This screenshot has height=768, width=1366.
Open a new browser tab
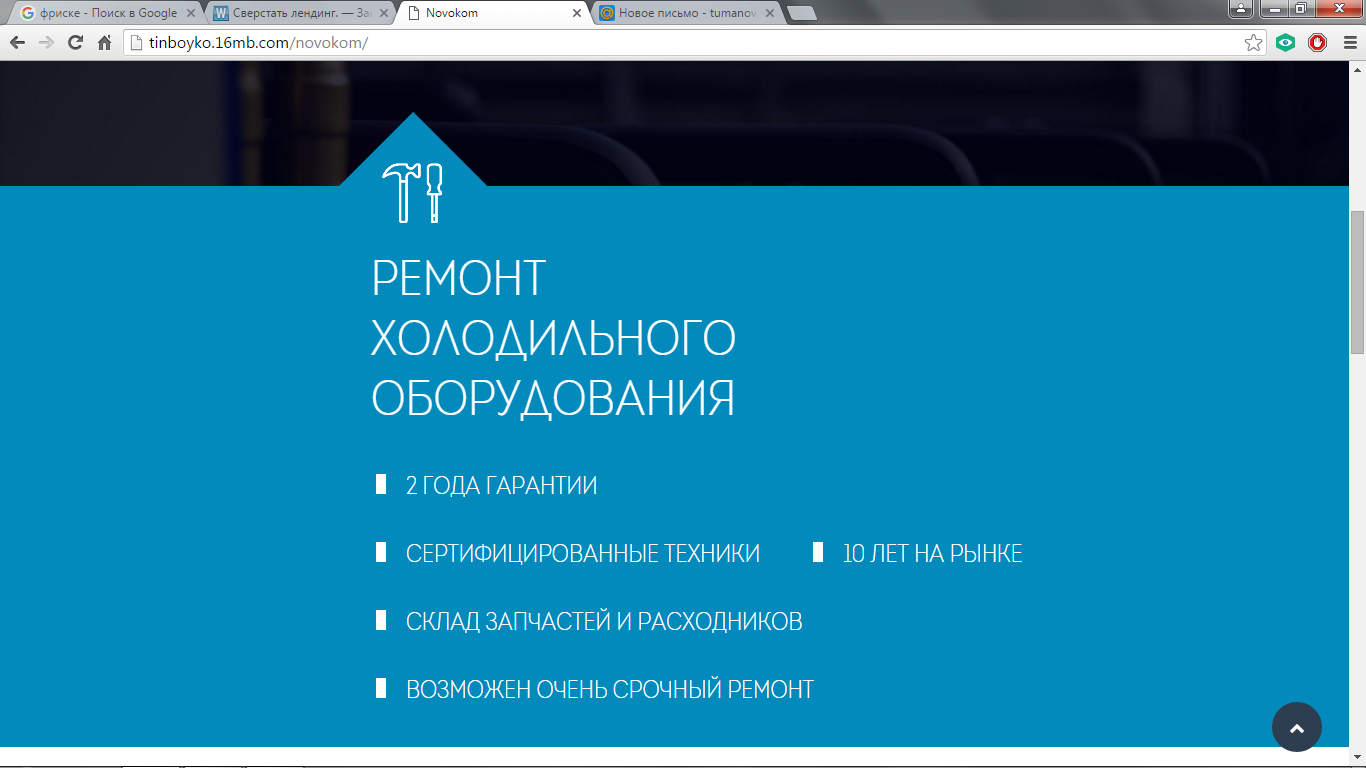pyautogui.click(x=802, y=14)
